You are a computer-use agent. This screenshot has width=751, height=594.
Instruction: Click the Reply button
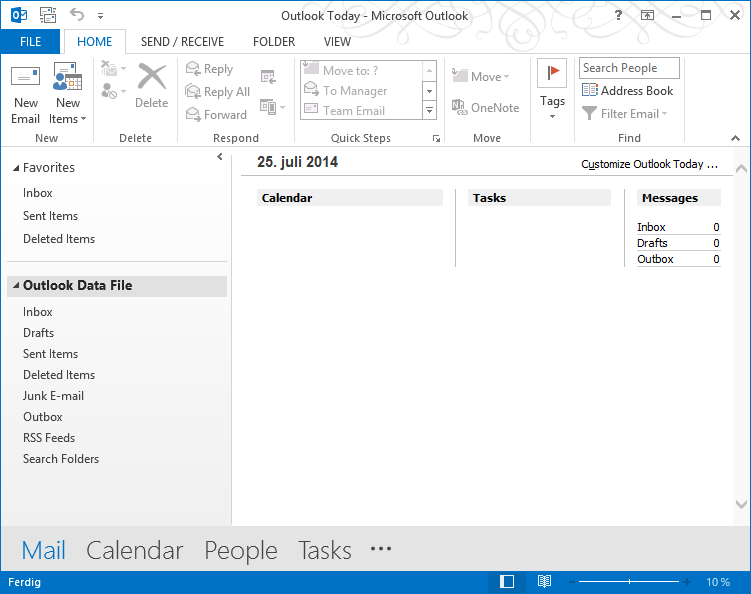(209, 69)
